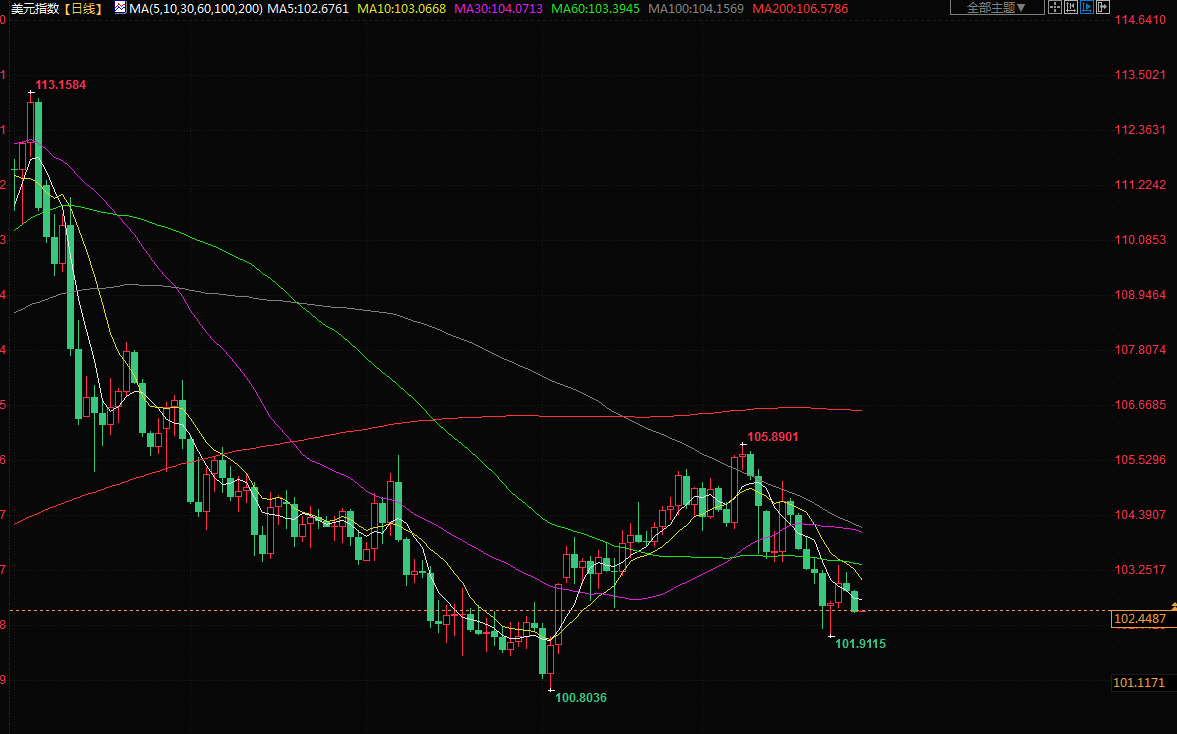Click the highlighted blue play axis icon
Screen dimensions: 1177x734
tap(1086, 8)
